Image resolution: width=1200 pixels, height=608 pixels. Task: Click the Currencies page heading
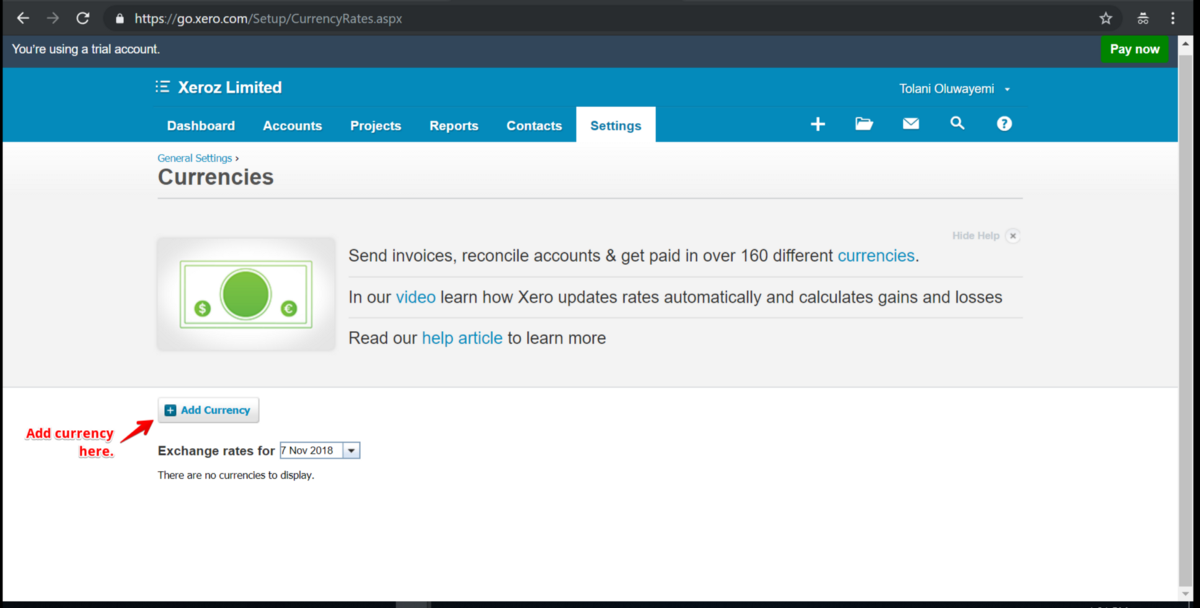coord(216,177)
